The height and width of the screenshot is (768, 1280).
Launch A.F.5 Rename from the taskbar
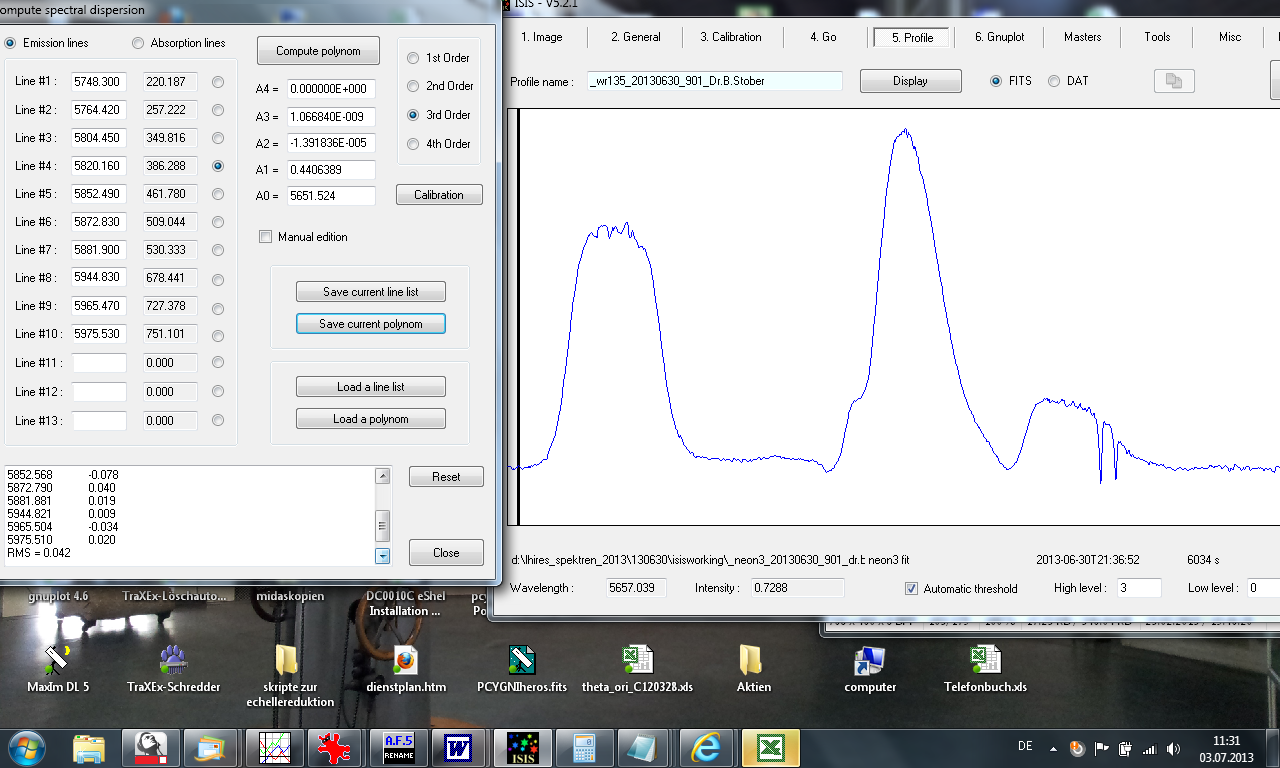tap(399, 747)
